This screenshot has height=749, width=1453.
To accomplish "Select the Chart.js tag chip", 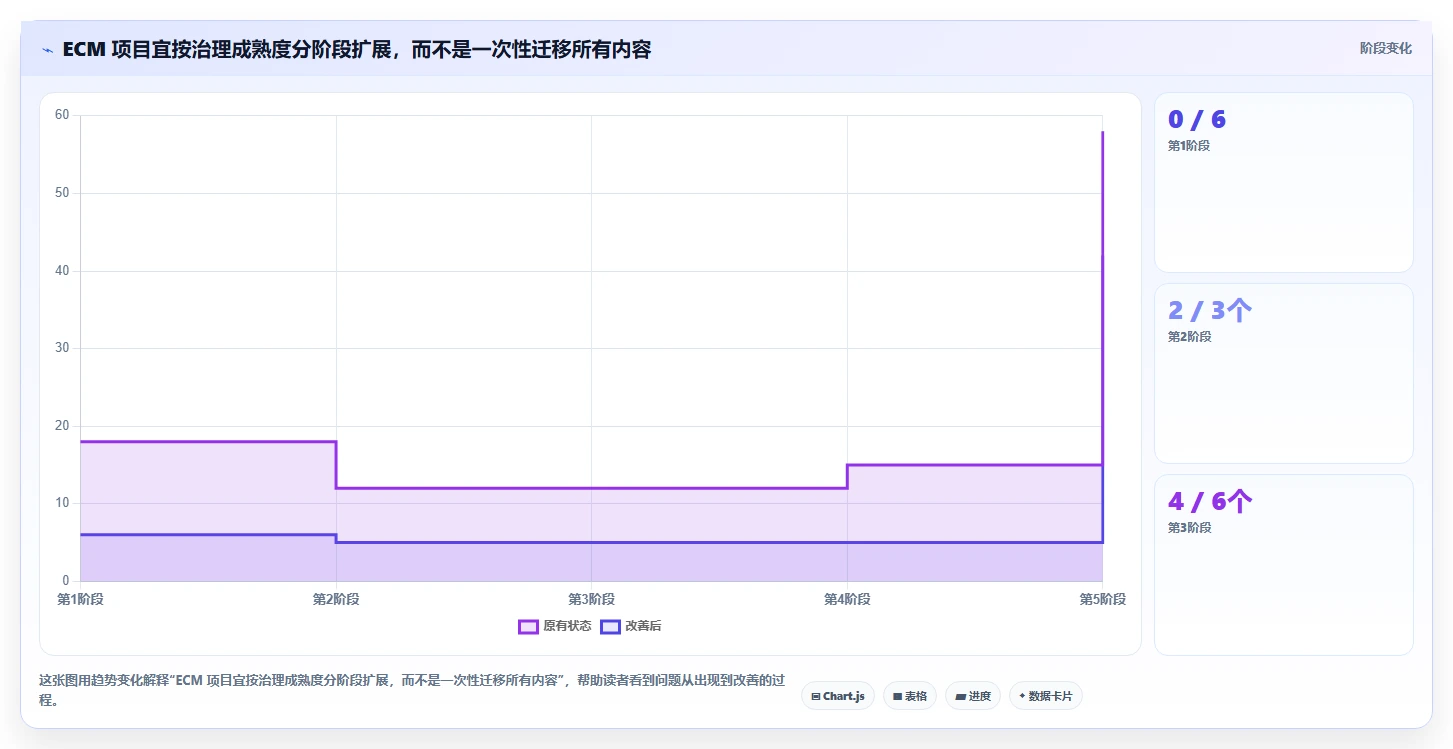I will pyautogui.click(x=838, y=696).
